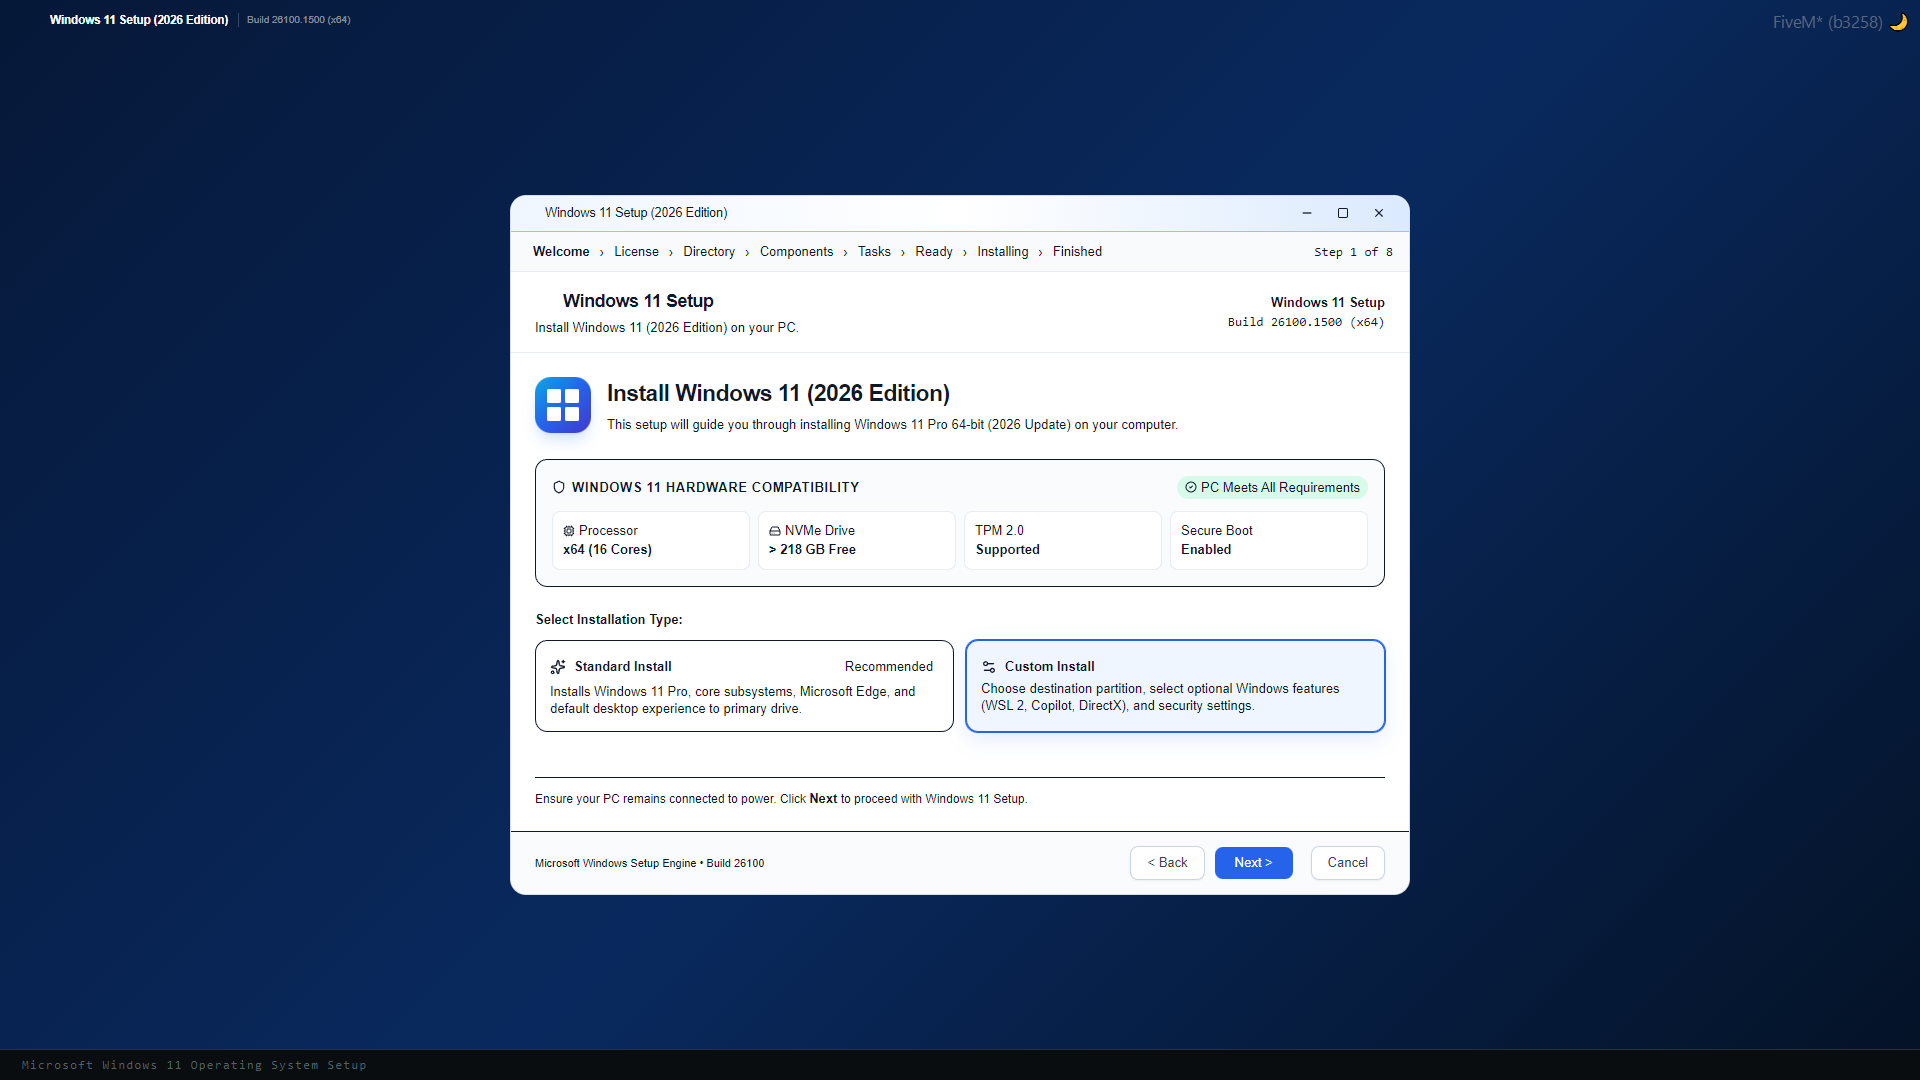Click the moon icon next to FiveM
Viewport: 1920px width, 1080px height.
tap(1898, 22)
